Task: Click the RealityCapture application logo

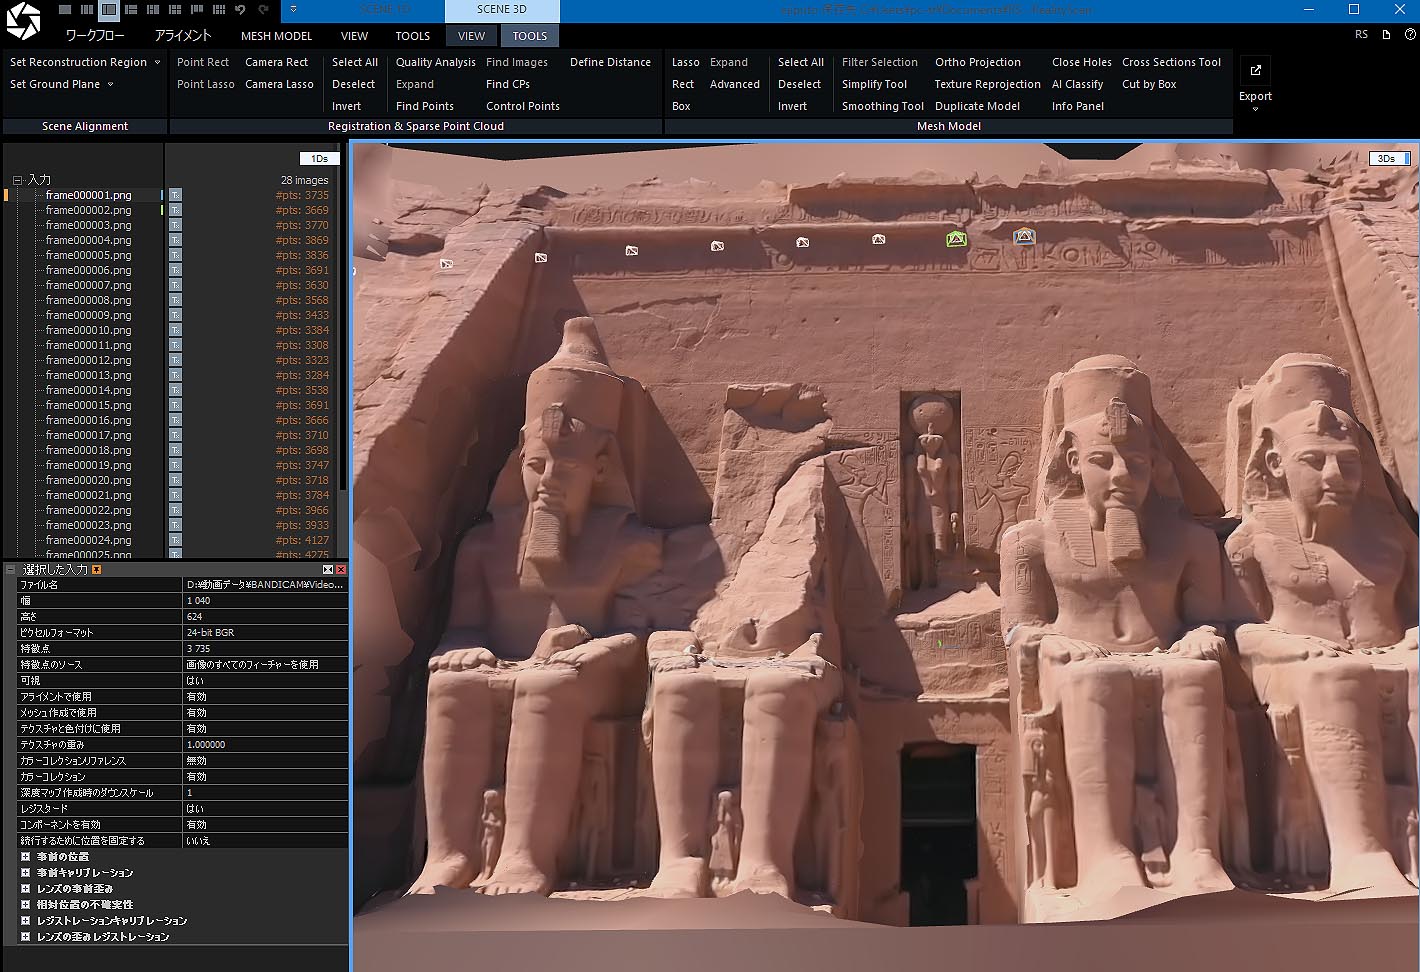Action: click(22, 21)
